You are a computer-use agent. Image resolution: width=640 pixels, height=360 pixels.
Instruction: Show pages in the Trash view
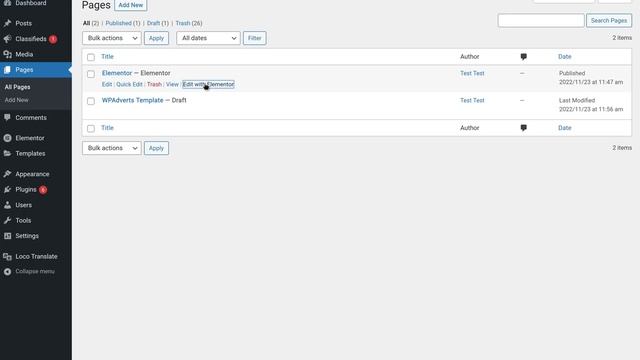(x=182, y=23)
